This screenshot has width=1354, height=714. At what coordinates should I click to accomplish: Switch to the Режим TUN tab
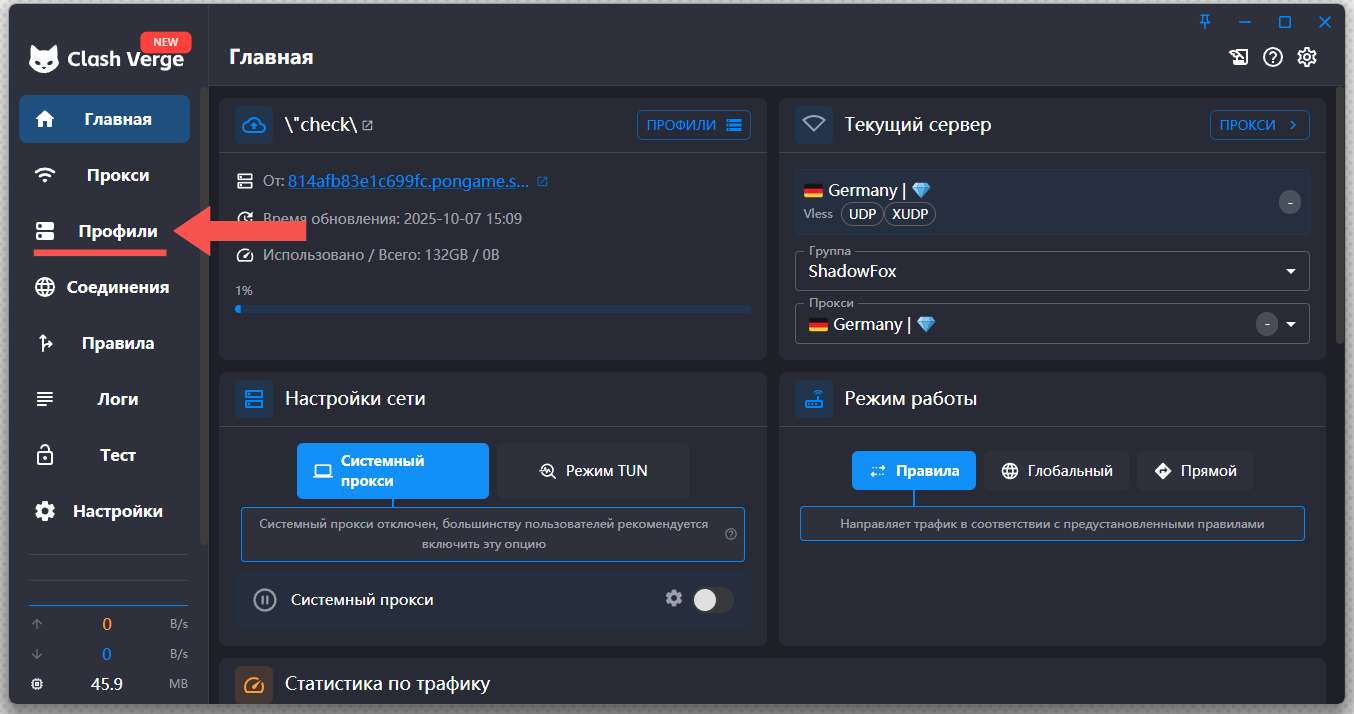coord(593,471)
